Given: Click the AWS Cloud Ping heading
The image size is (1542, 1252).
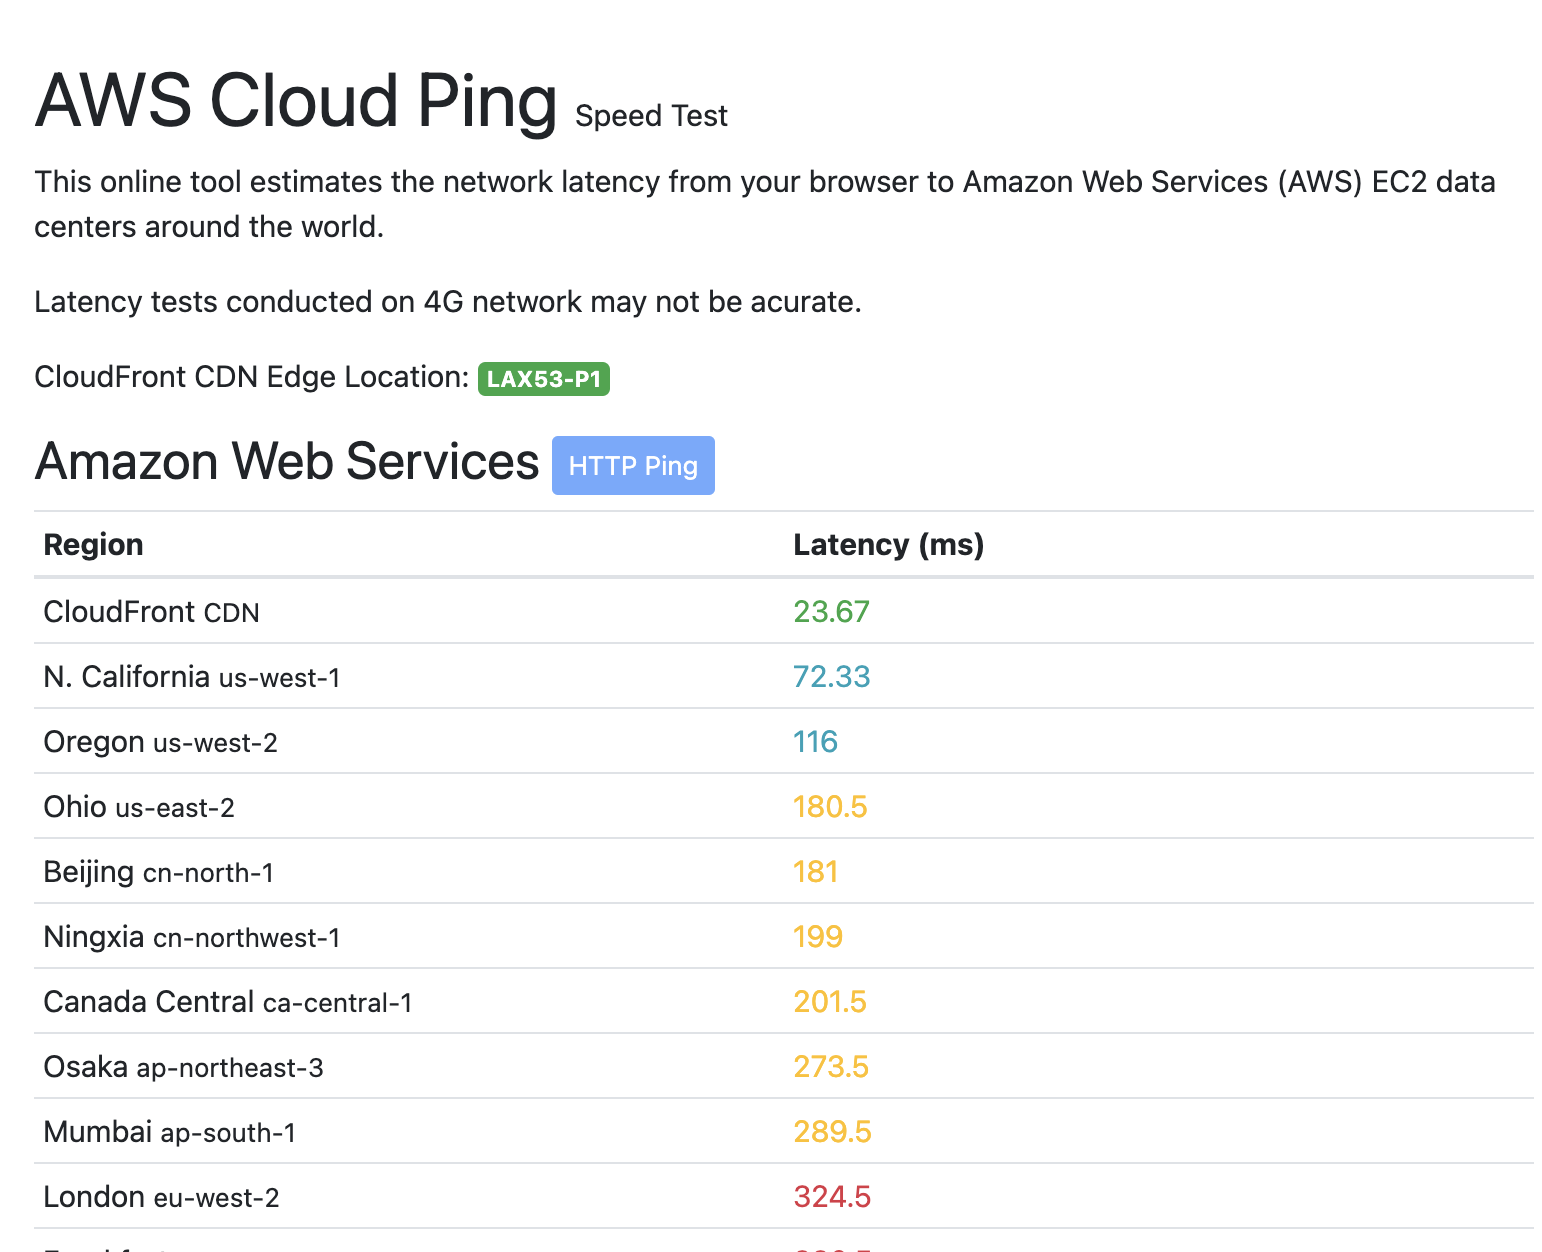Looking at the screenshot, I should [x=296, y=100].
